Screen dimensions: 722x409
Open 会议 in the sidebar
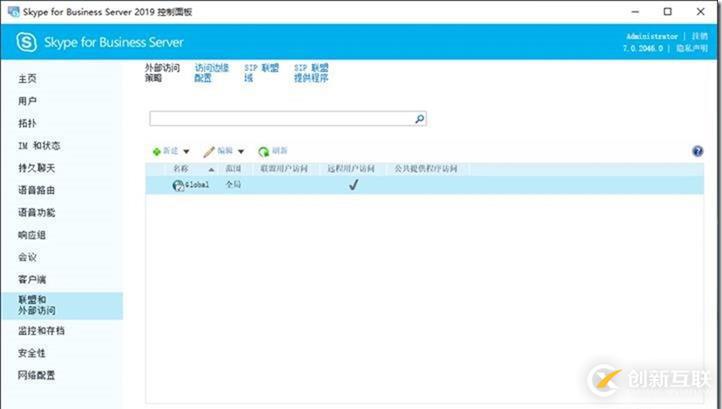tap(27, 257)
